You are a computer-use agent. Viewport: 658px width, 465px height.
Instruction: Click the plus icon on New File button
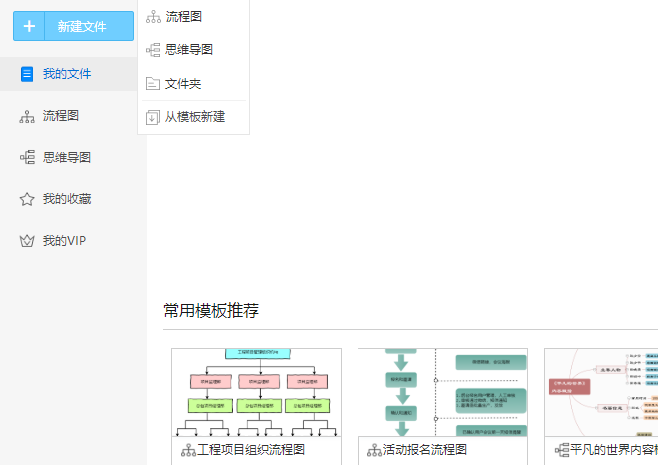(x=29, y=26)
